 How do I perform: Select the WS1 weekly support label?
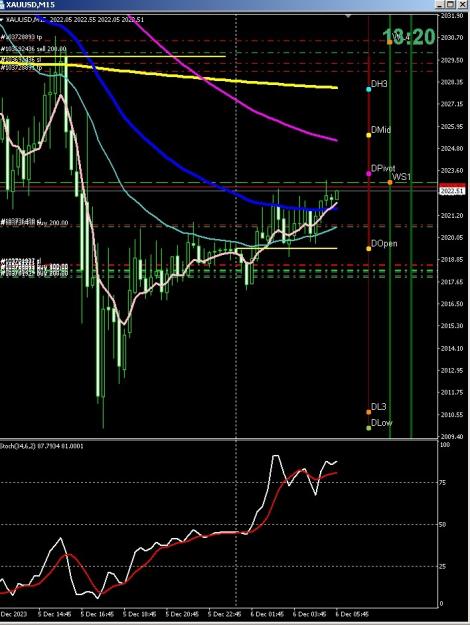(x=401, y=177)
